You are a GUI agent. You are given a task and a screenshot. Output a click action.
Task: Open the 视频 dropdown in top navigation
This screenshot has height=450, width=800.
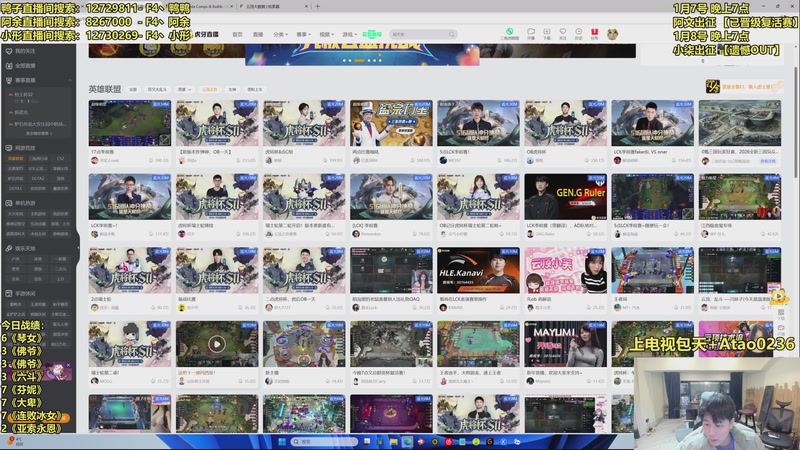326,35
